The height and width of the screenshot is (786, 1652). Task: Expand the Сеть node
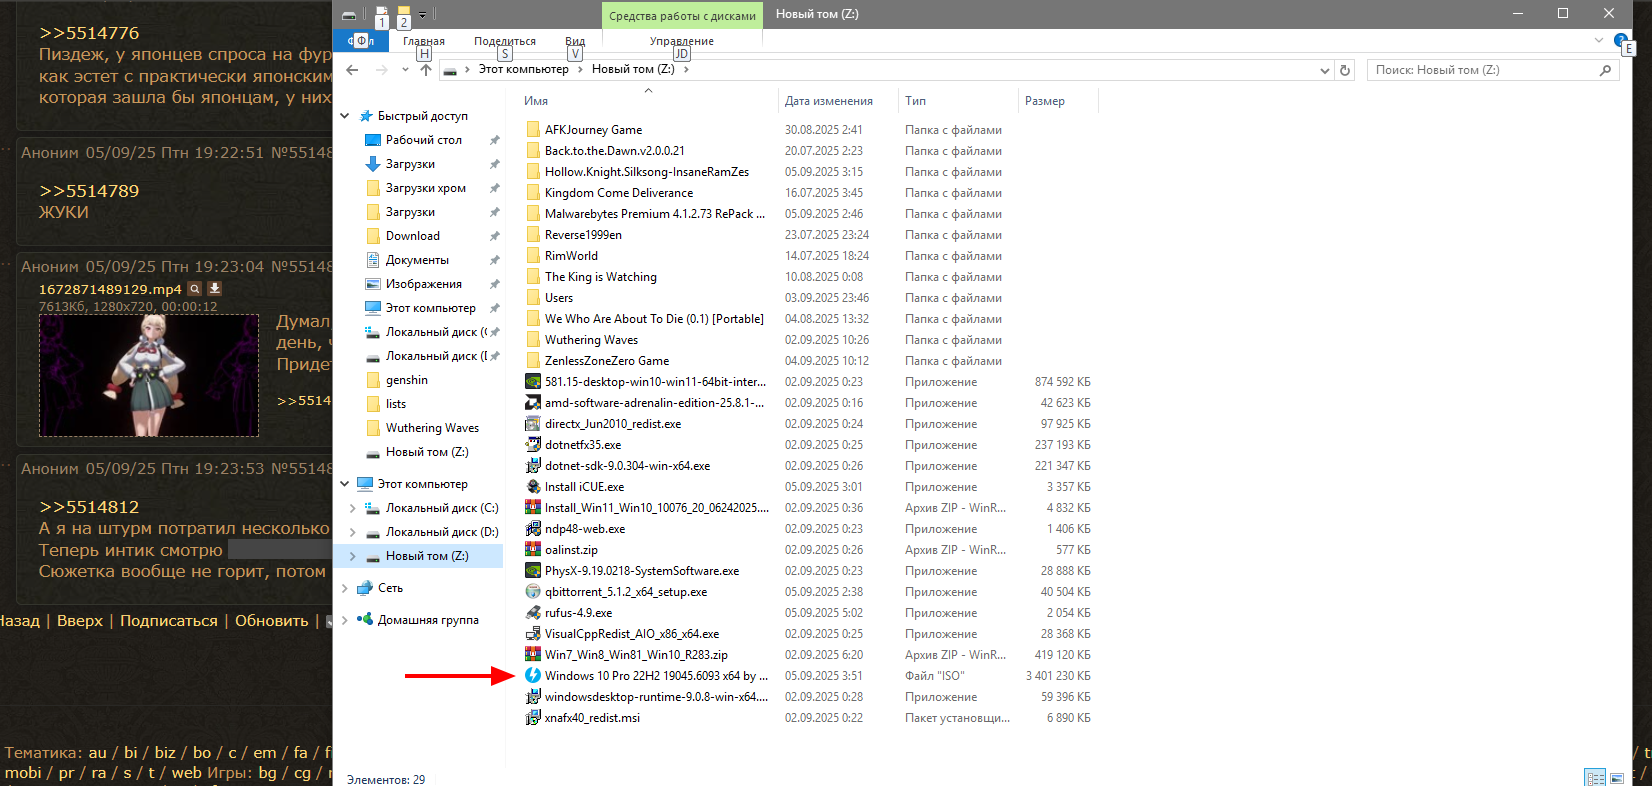click(345, 588)
